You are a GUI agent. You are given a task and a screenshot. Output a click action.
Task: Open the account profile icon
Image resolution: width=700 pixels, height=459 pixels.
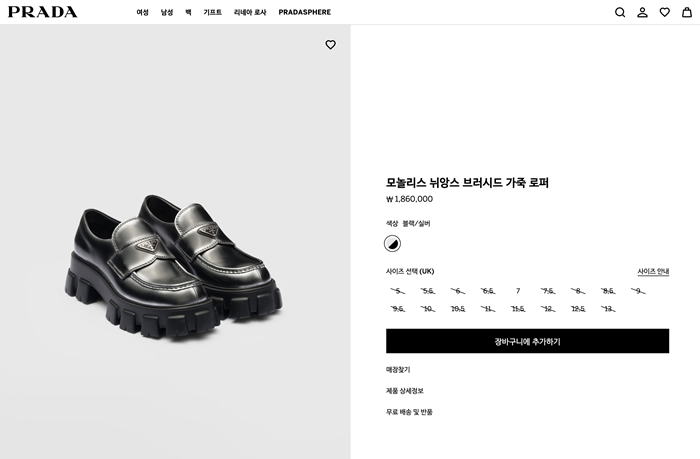(x=643, y=12)
